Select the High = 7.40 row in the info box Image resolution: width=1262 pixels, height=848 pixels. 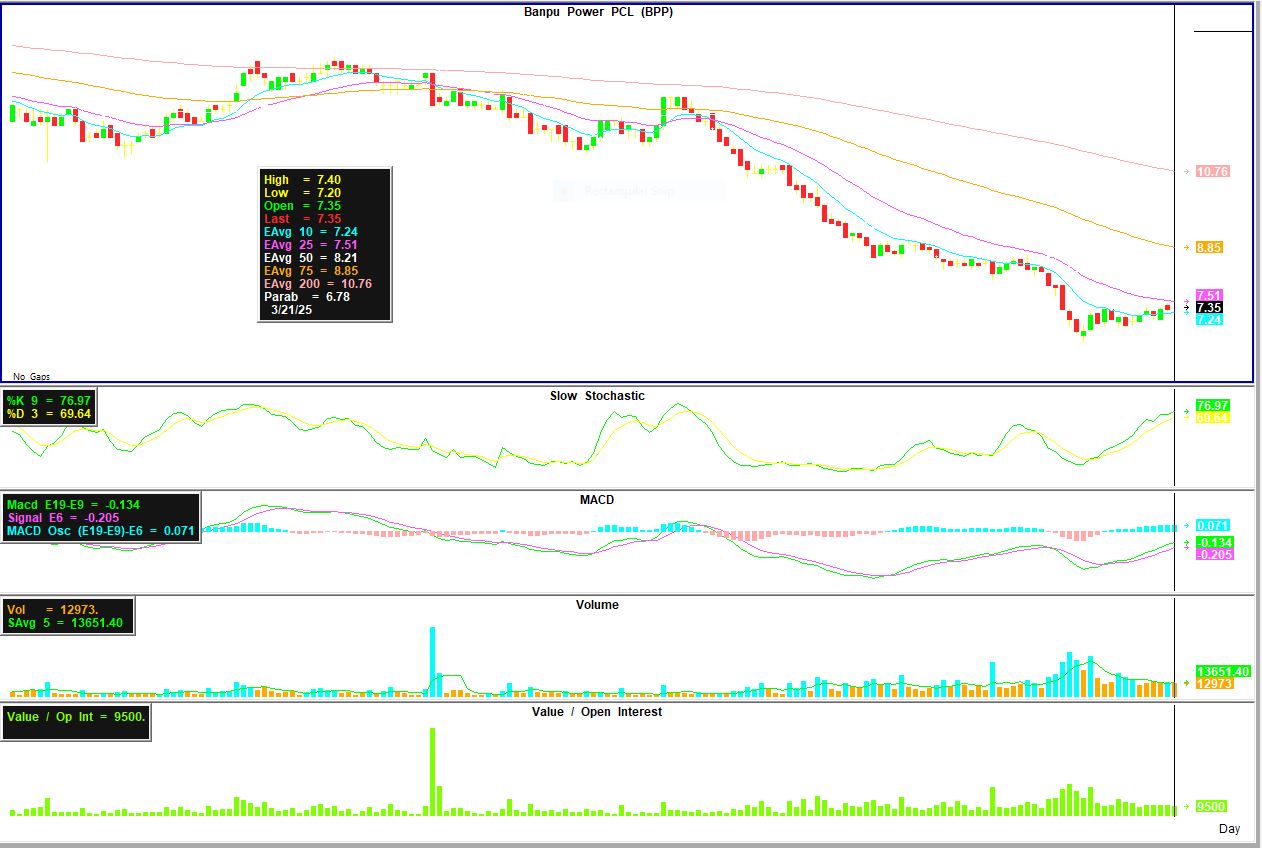(302, 180)
